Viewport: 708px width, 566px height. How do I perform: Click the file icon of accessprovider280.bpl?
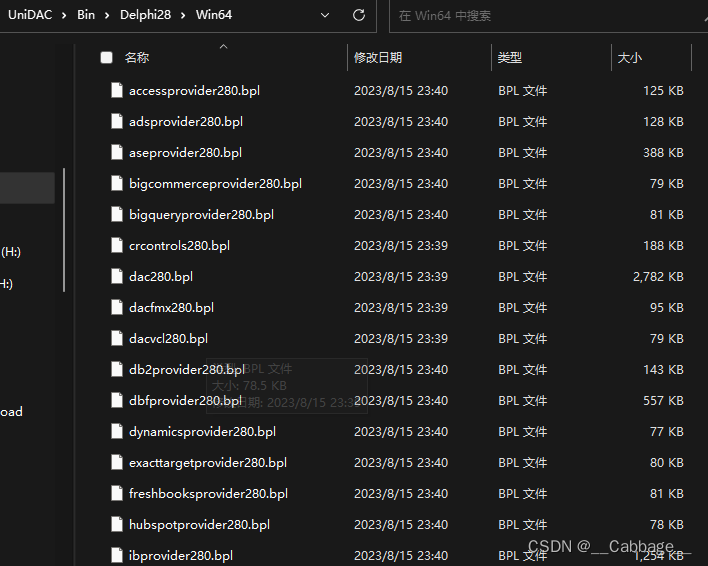coord(117,90)
